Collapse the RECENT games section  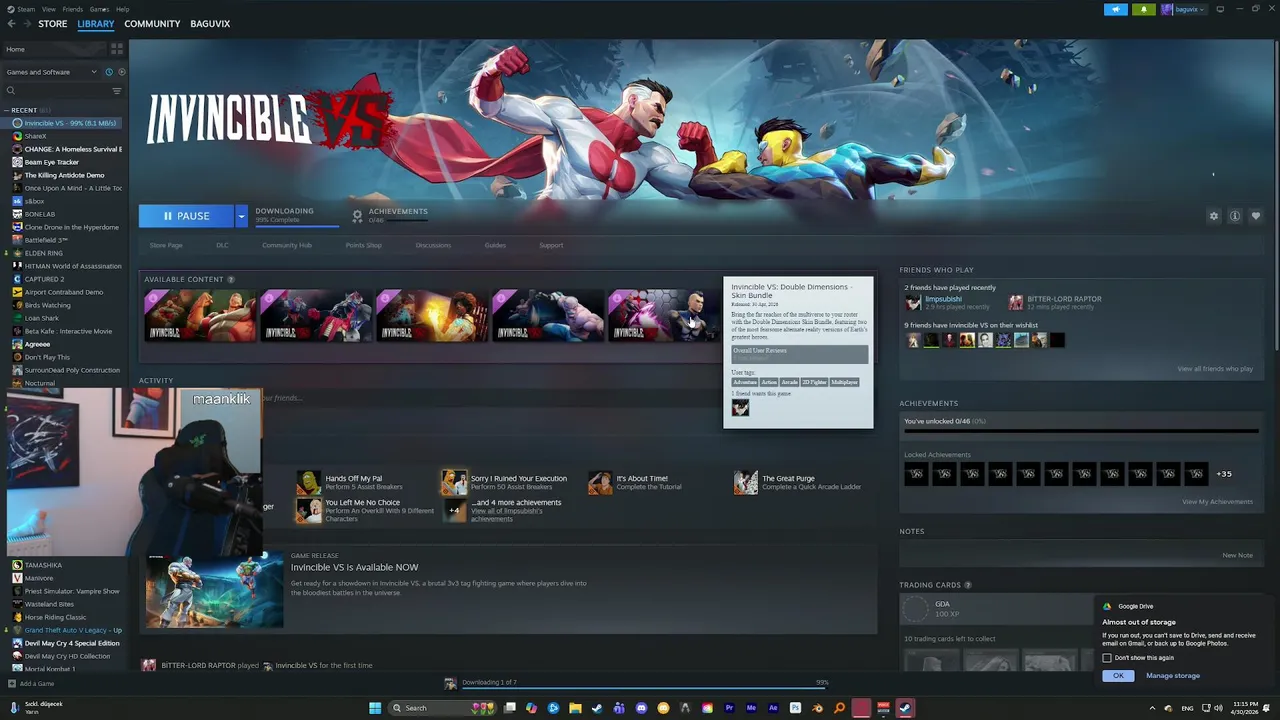point(6,110)
